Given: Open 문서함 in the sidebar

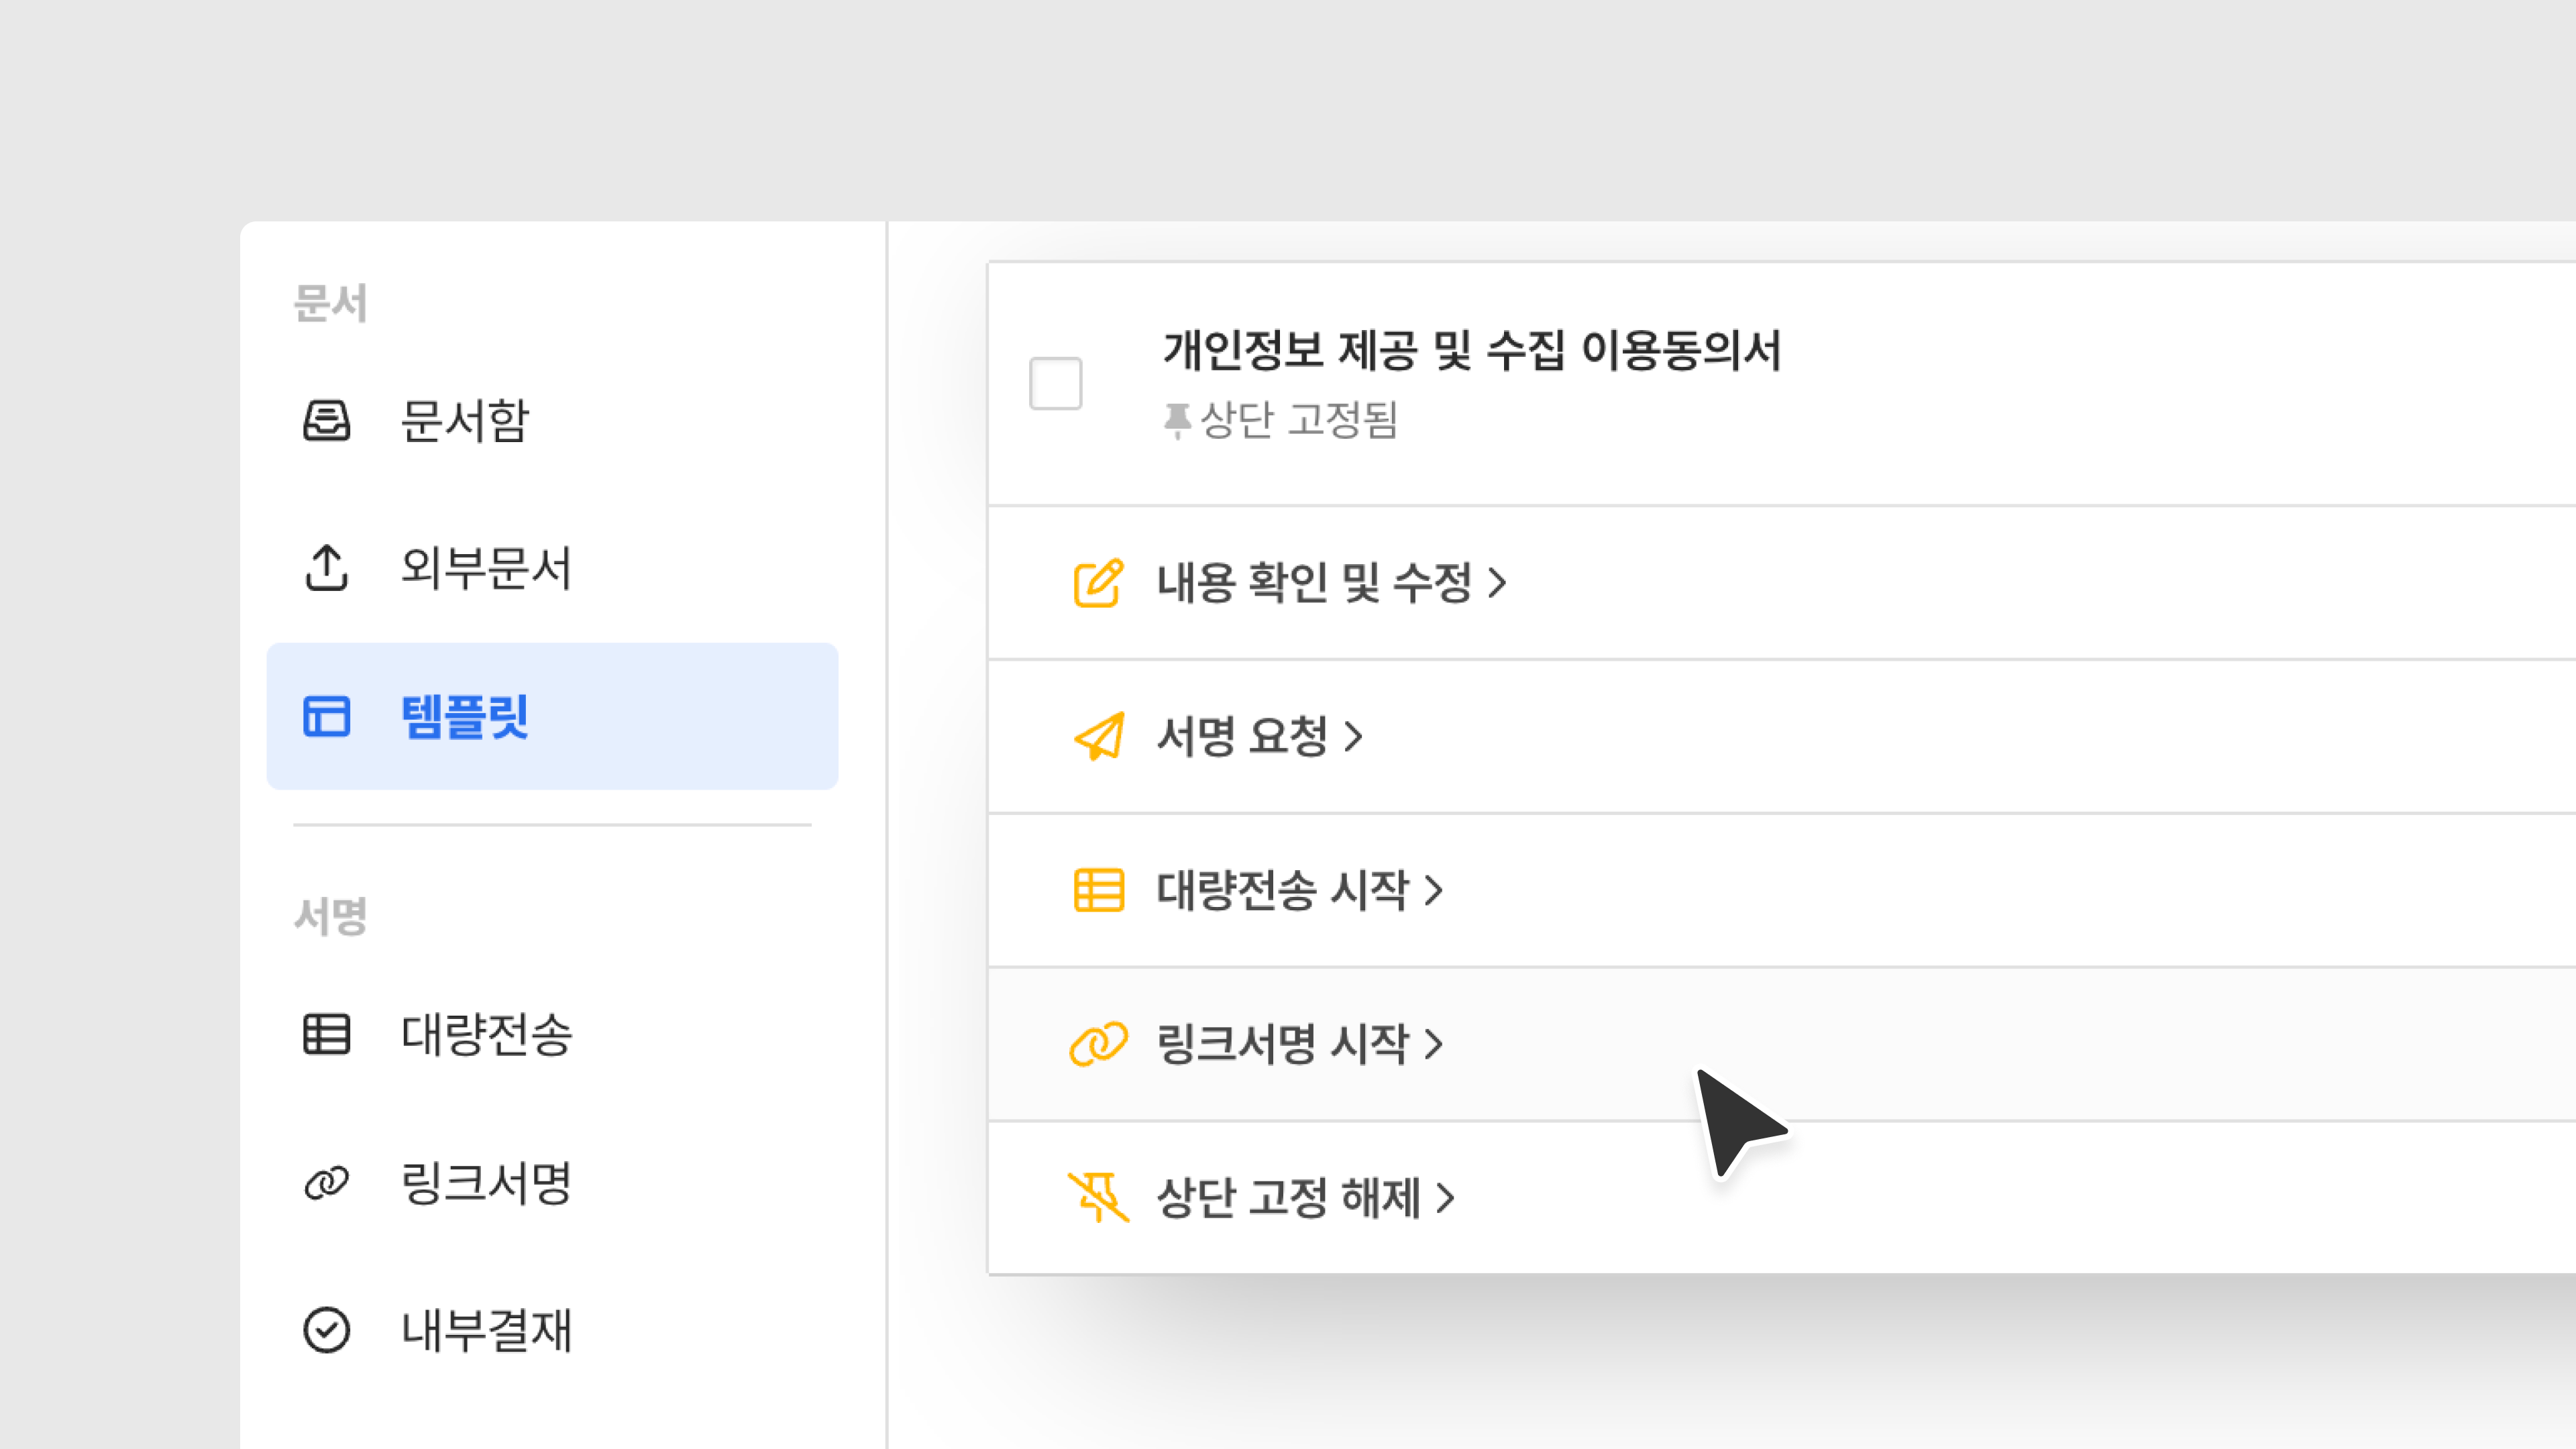Looking at the screenshot, I should pyautogui.click(x=464, y=420).
